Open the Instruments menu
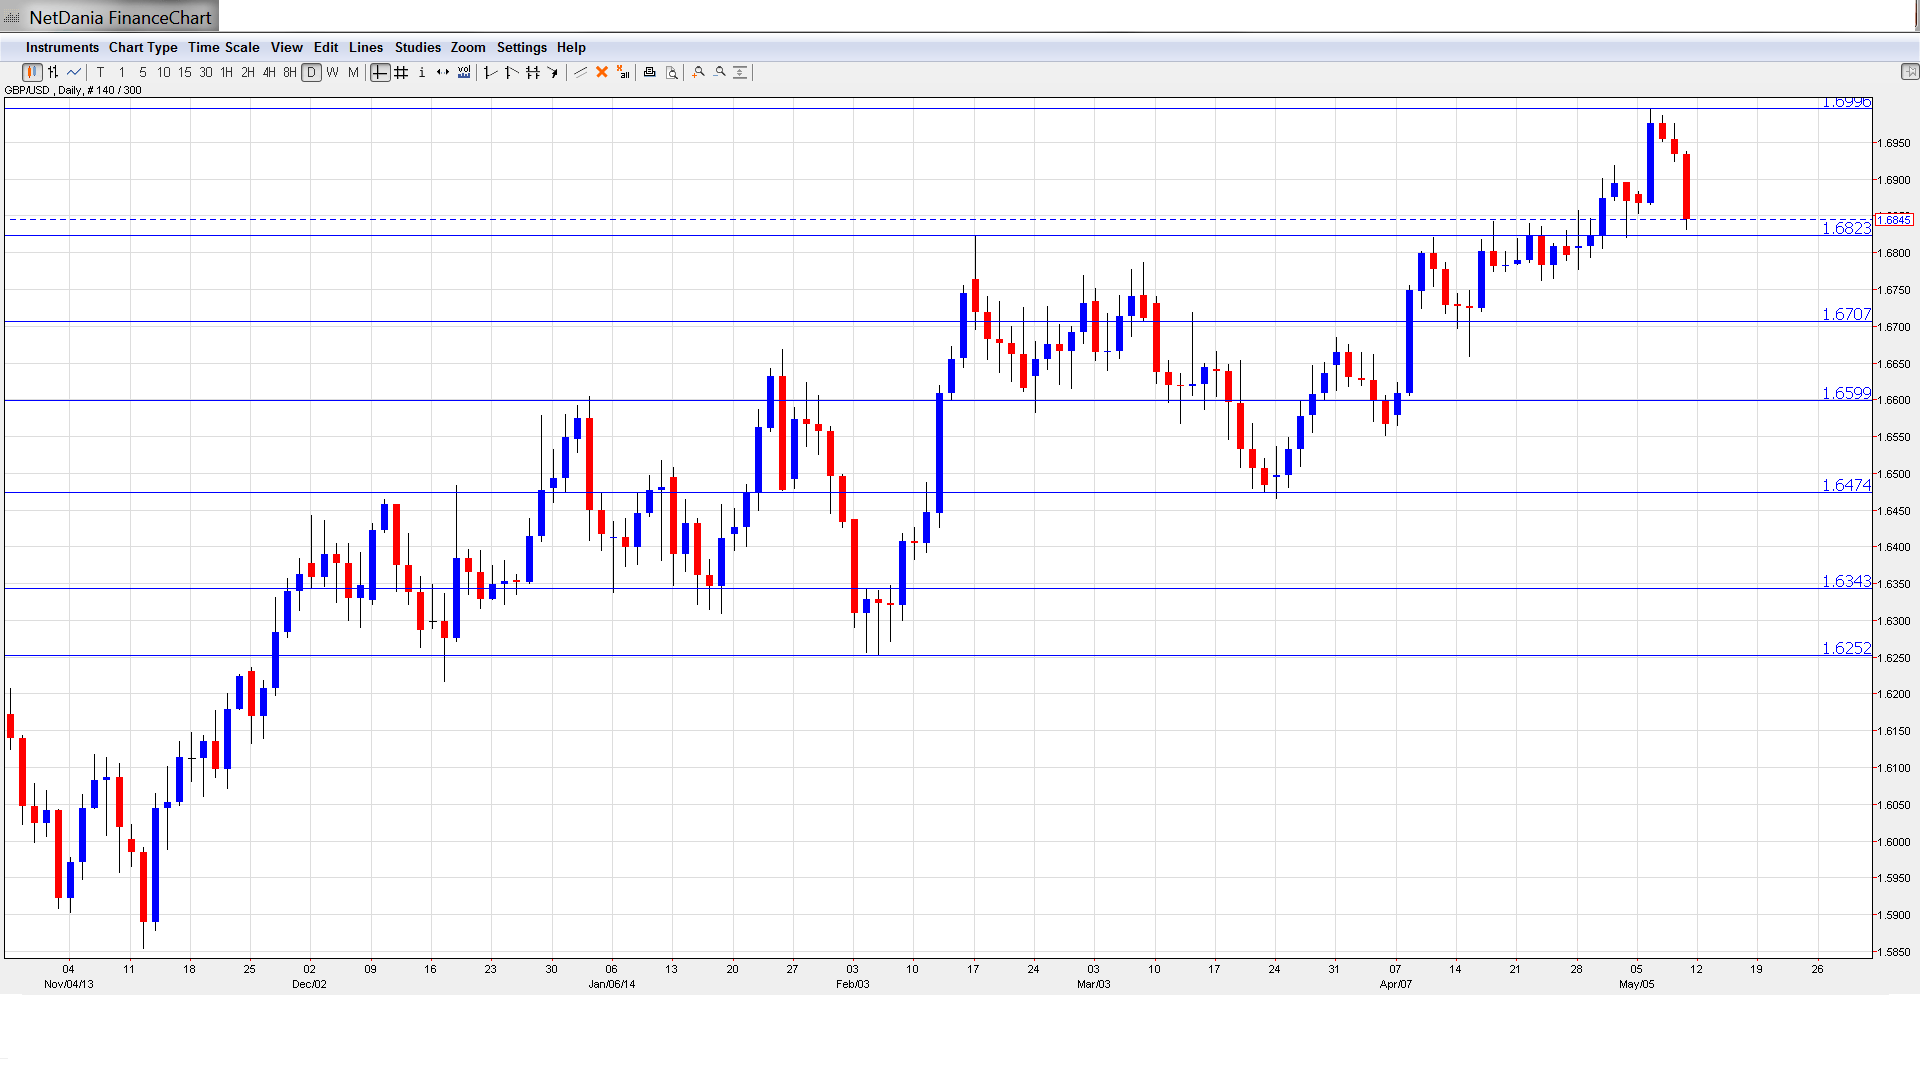The height and width of the screenshot is (1080, 1920). tap(62, 47)
